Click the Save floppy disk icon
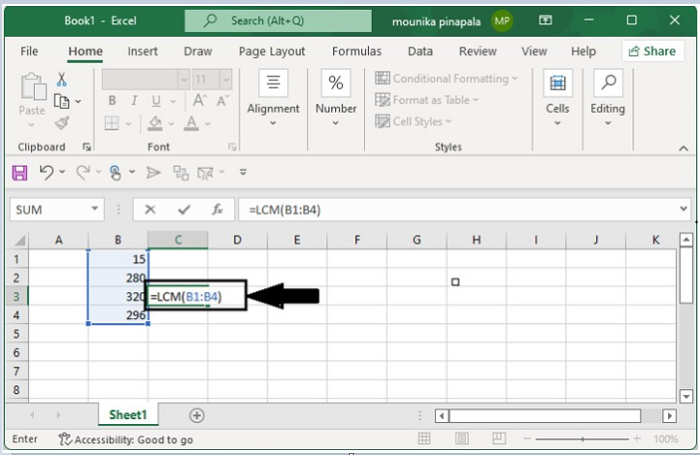The width and height of the screenshot is (700, 455). tap(20, 173)
